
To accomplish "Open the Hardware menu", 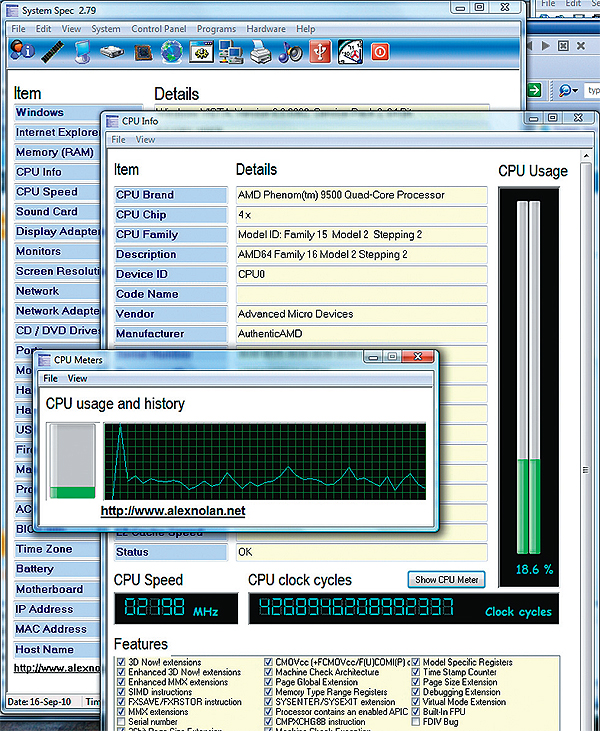I will coord(266,29).
